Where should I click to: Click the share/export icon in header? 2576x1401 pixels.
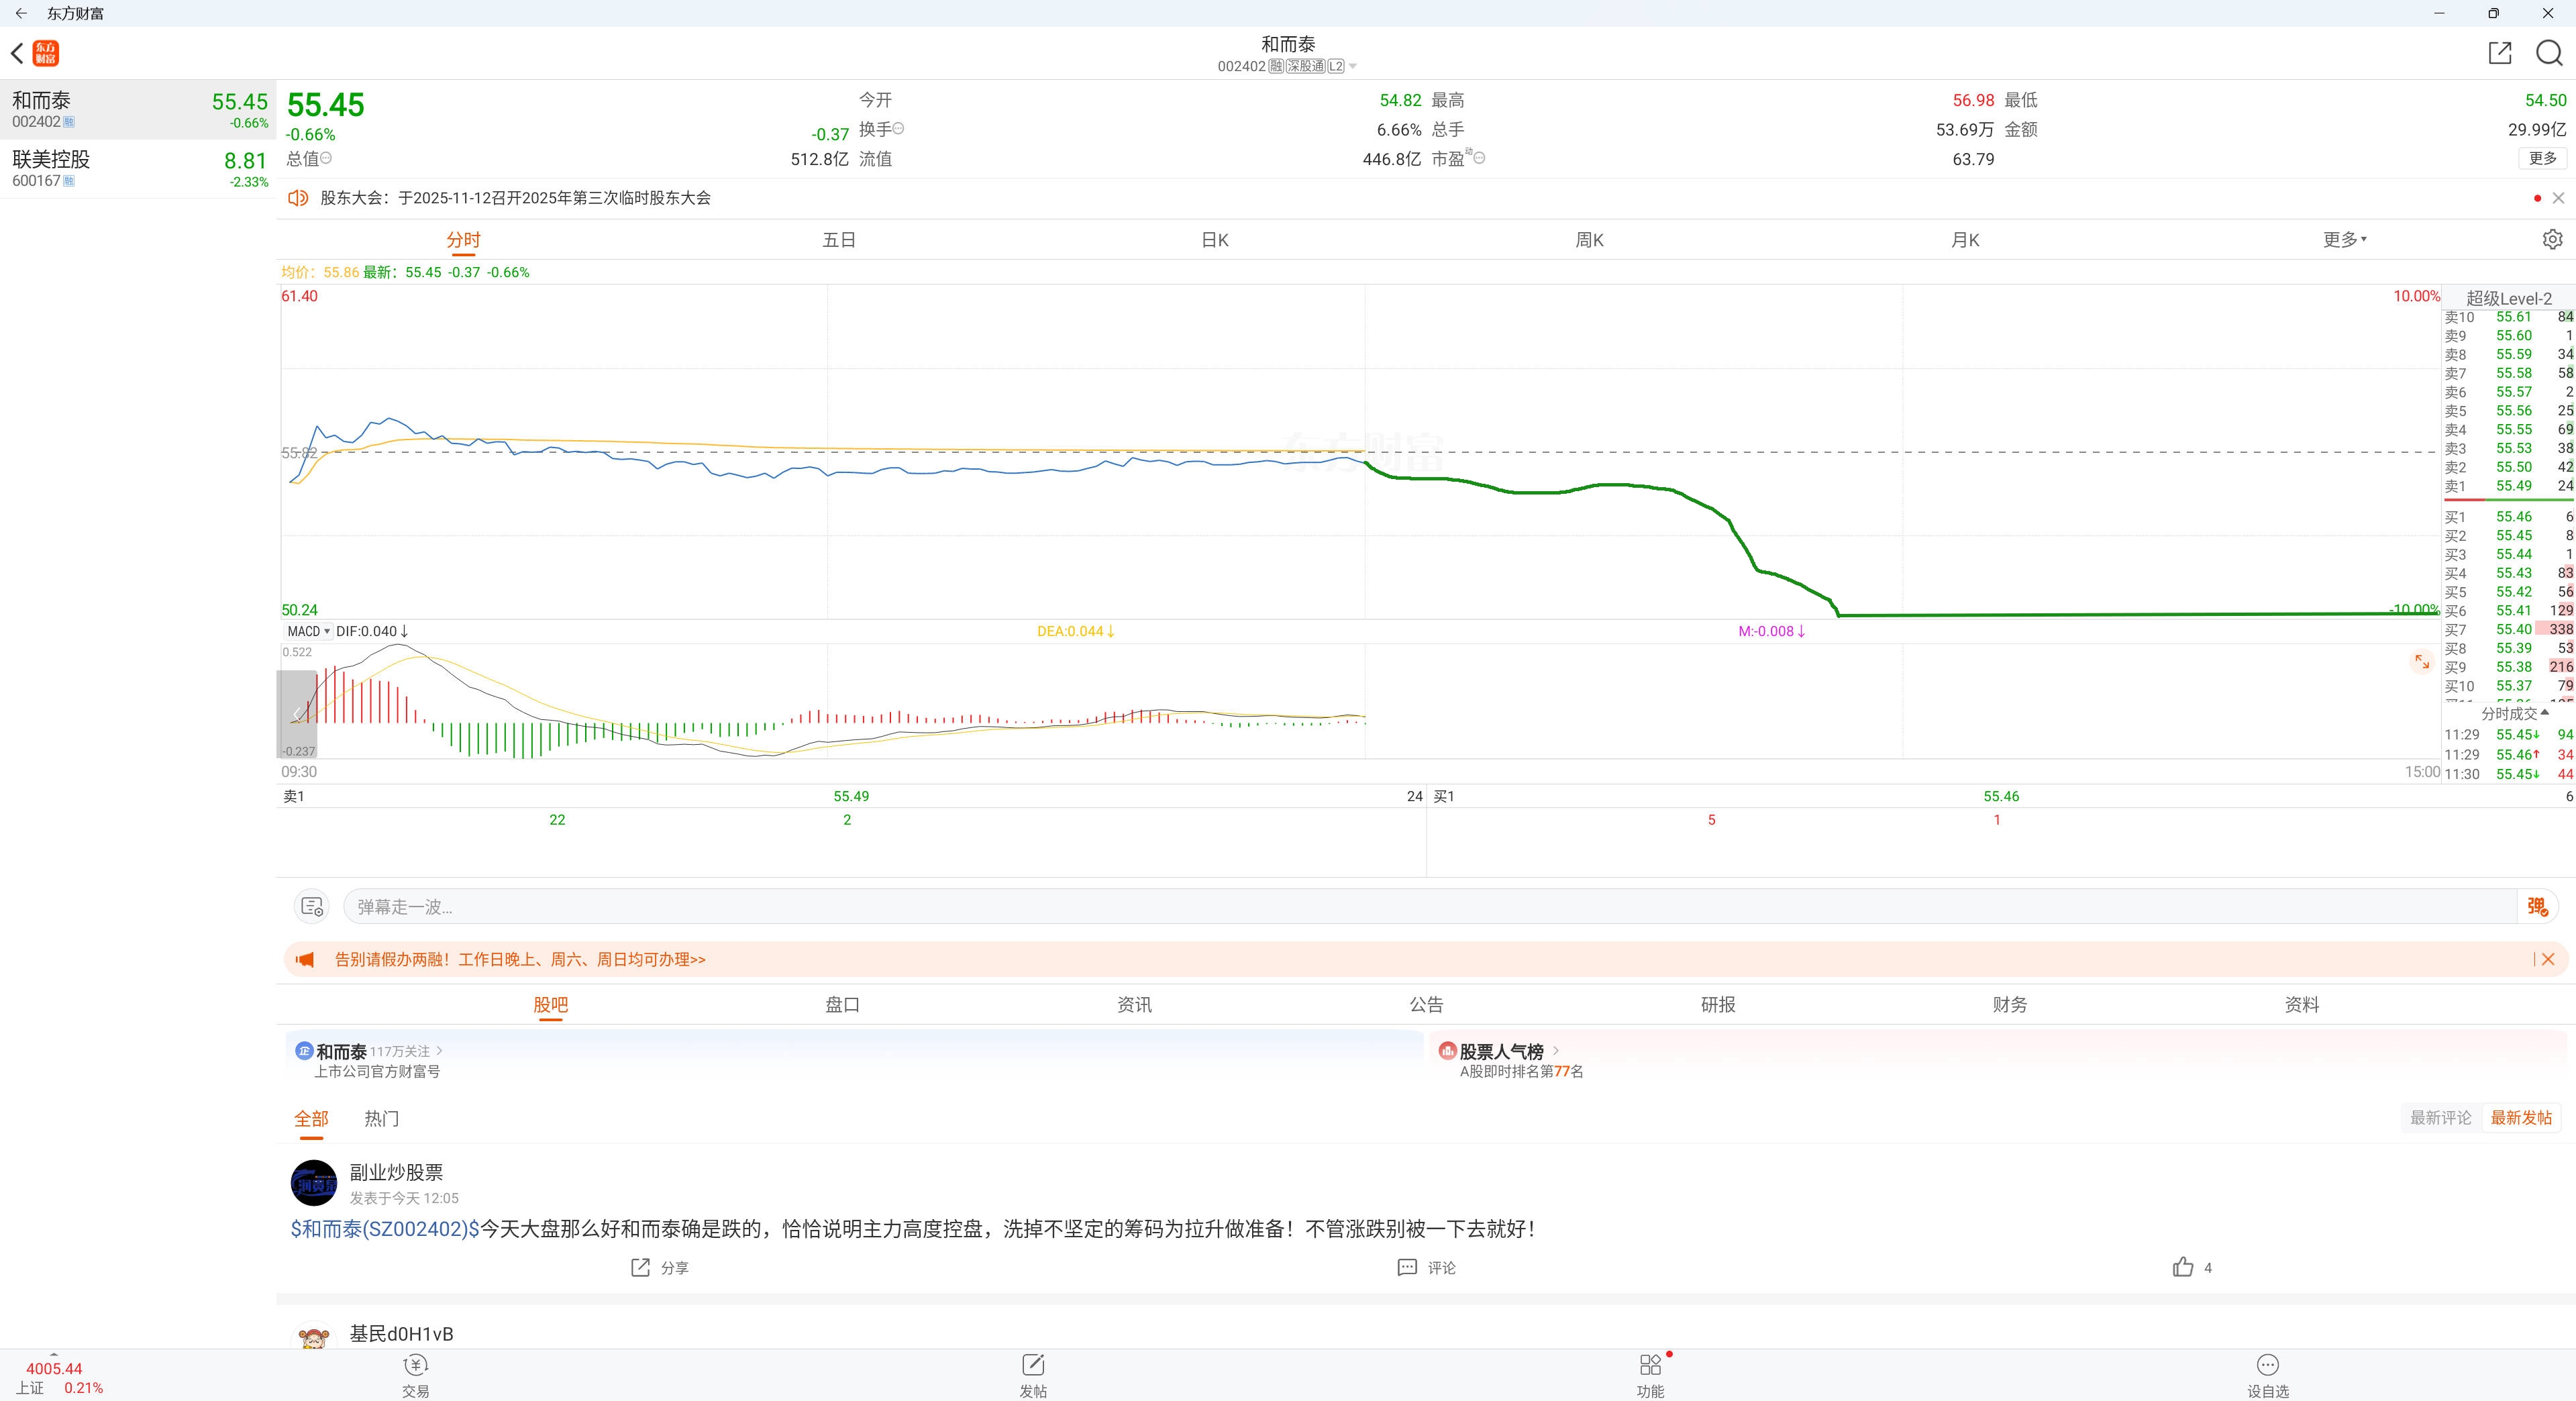(2499, 53)
